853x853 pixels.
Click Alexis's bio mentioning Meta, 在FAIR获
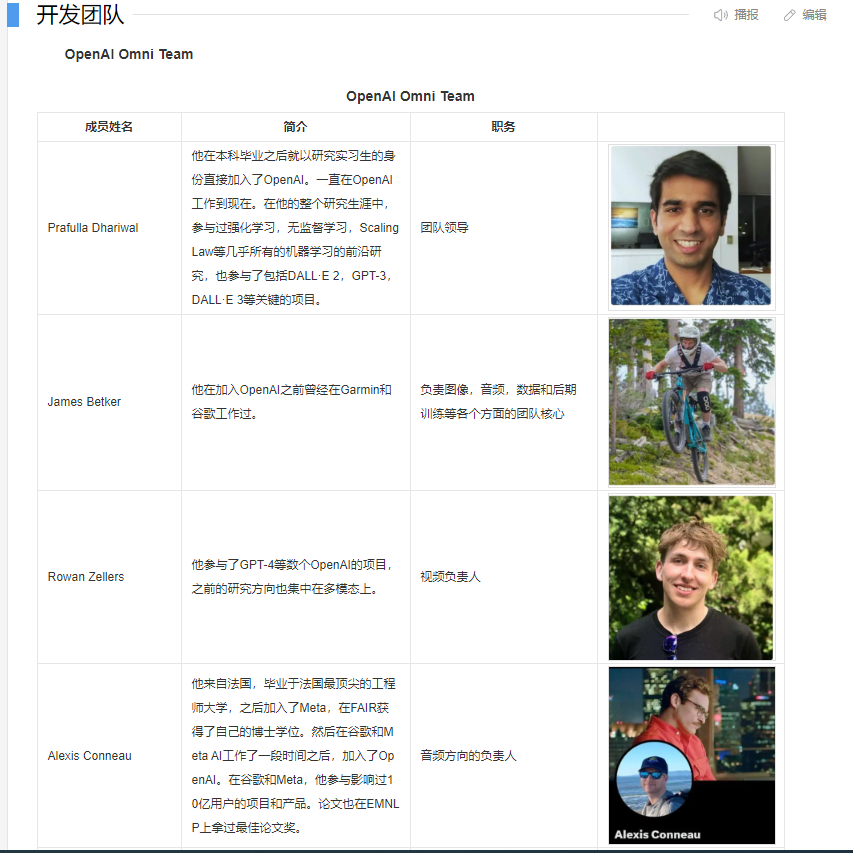pos(295,756)
